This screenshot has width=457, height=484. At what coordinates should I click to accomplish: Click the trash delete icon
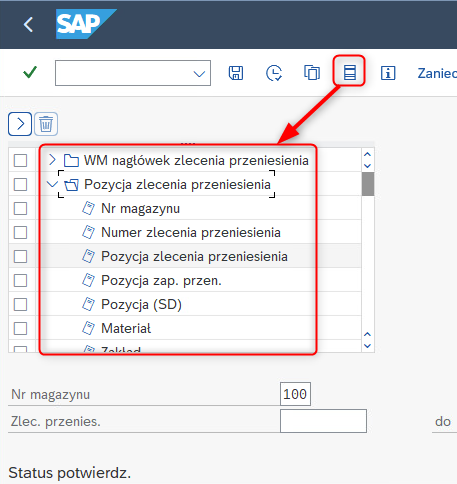coord(46,124)
